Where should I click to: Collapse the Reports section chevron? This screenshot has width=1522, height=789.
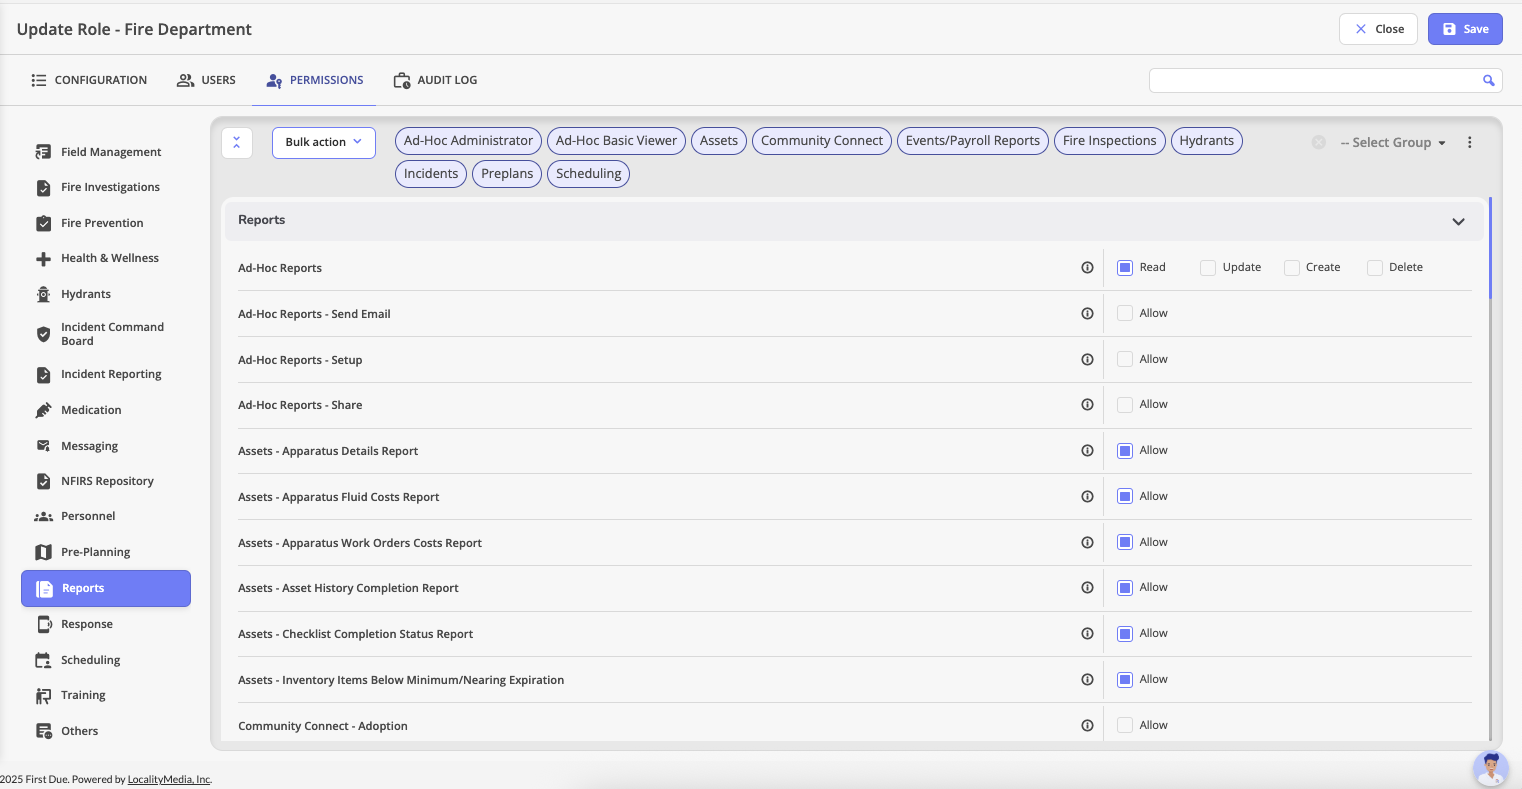(x=1458, y=221)
